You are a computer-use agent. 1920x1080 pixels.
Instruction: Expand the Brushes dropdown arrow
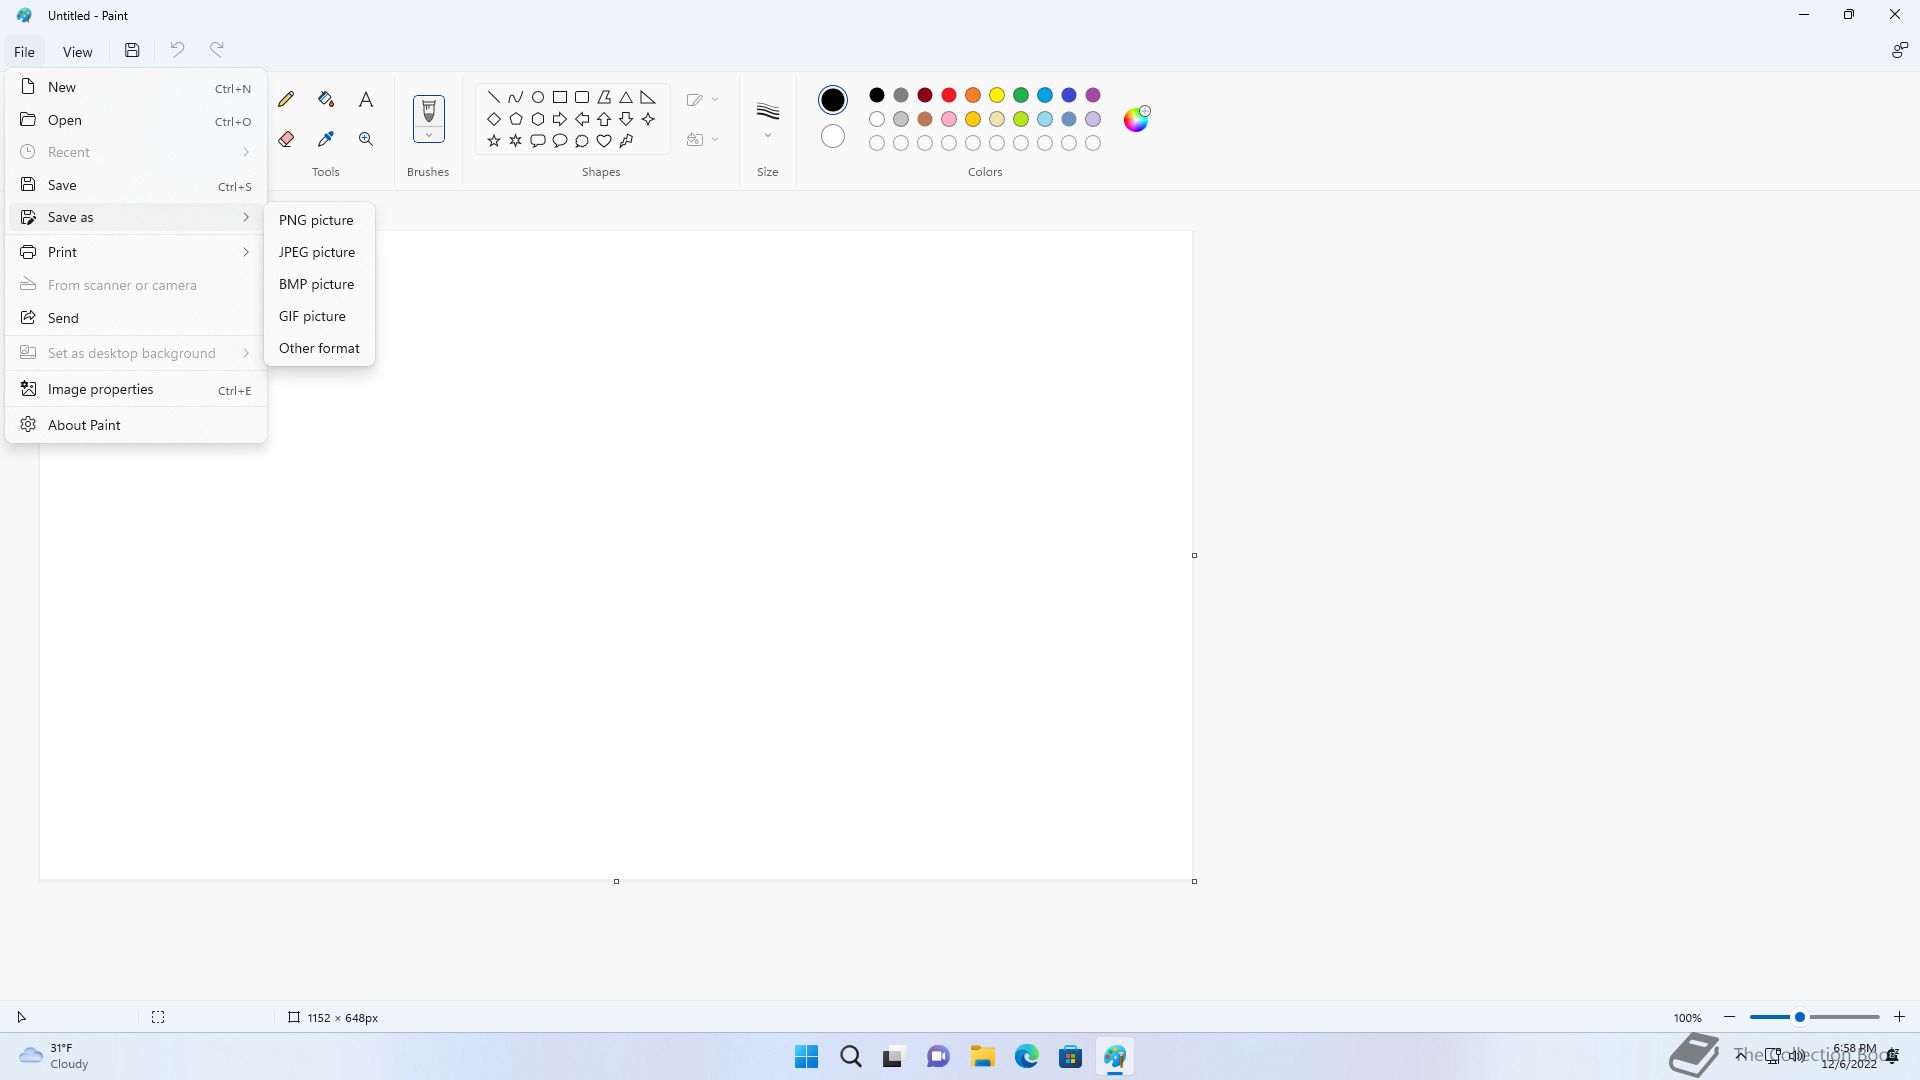429,136
